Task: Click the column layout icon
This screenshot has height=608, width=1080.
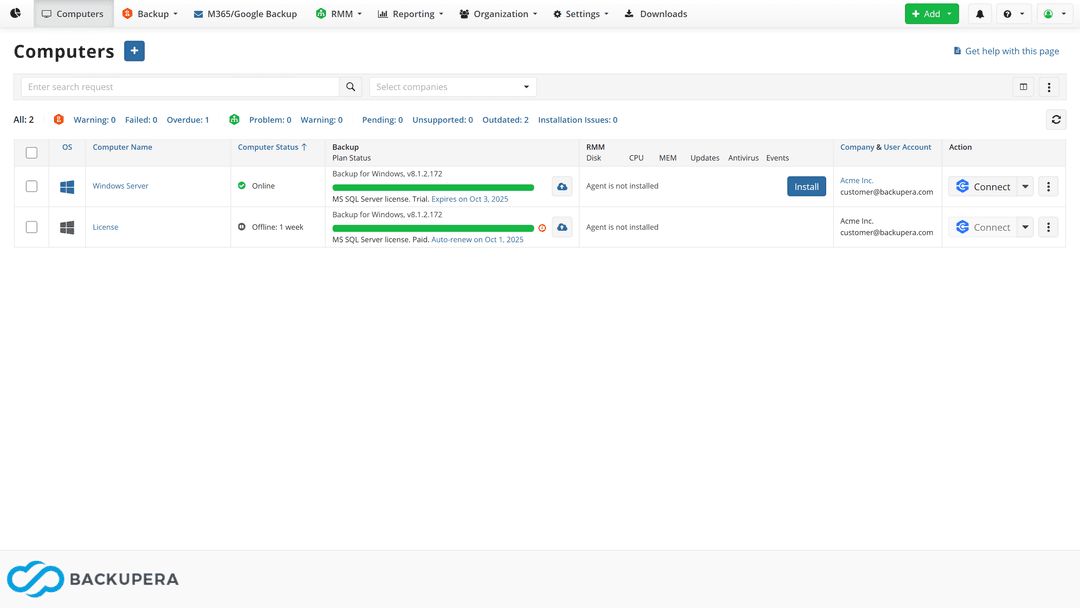Action: [x=1023, y=87]
